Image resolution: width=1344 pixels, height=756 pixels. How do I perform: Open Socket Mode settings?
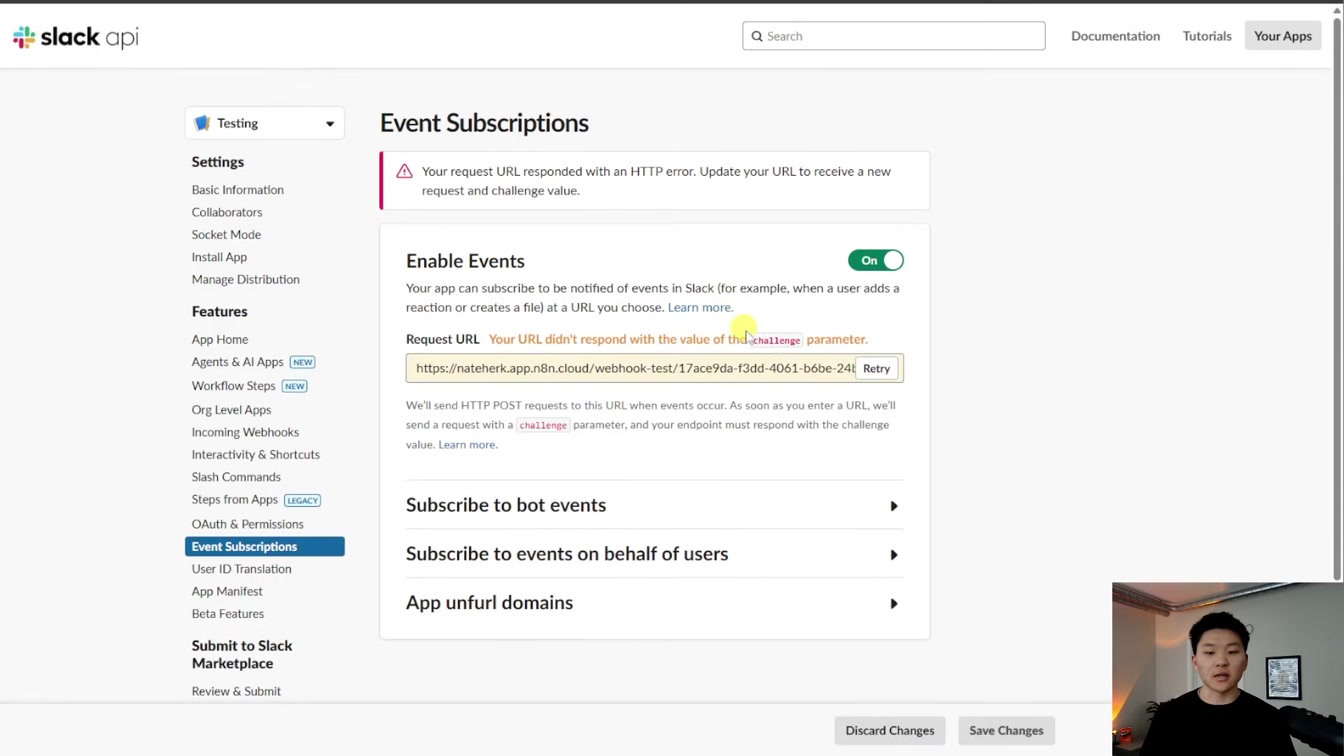(x=226, y=235)
